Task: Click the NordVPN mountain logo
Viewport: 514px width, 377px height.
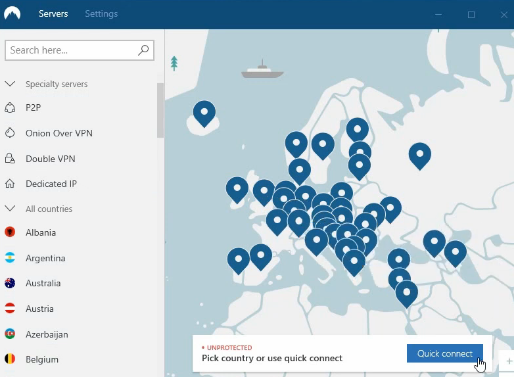Action: click(x=12, y=13)
